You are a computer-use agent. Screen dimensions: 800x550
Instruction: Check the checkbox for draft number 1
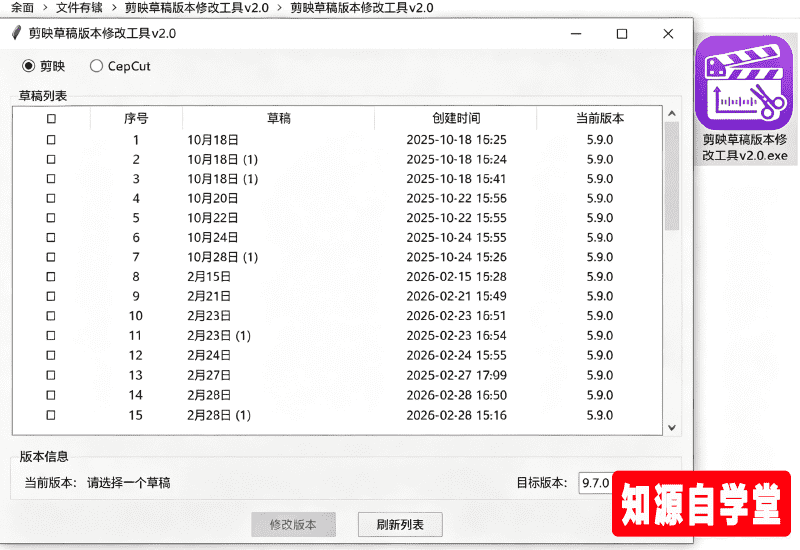point(51,139)
